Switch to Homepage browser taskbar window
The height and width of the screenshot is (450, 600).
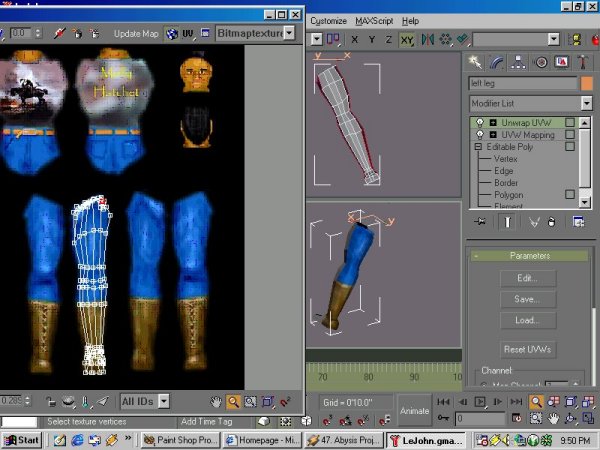pyautogui.click(x=262, y=440)
